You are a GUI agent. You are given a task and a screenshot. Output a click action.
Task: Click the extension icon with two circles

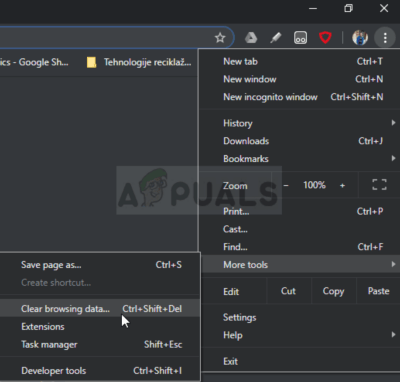point(300,38)
